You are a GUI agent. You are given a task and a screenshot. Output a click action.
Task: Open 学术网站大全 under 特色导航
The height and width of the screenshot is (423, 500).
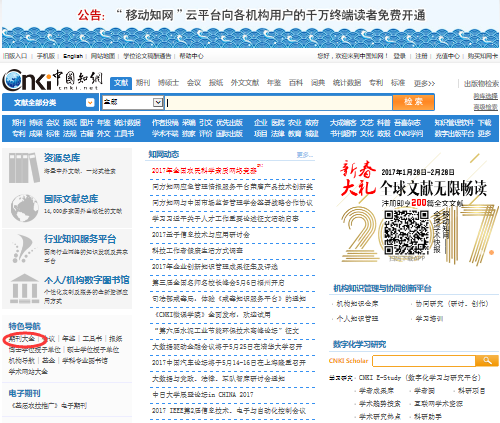click(28, 371)
